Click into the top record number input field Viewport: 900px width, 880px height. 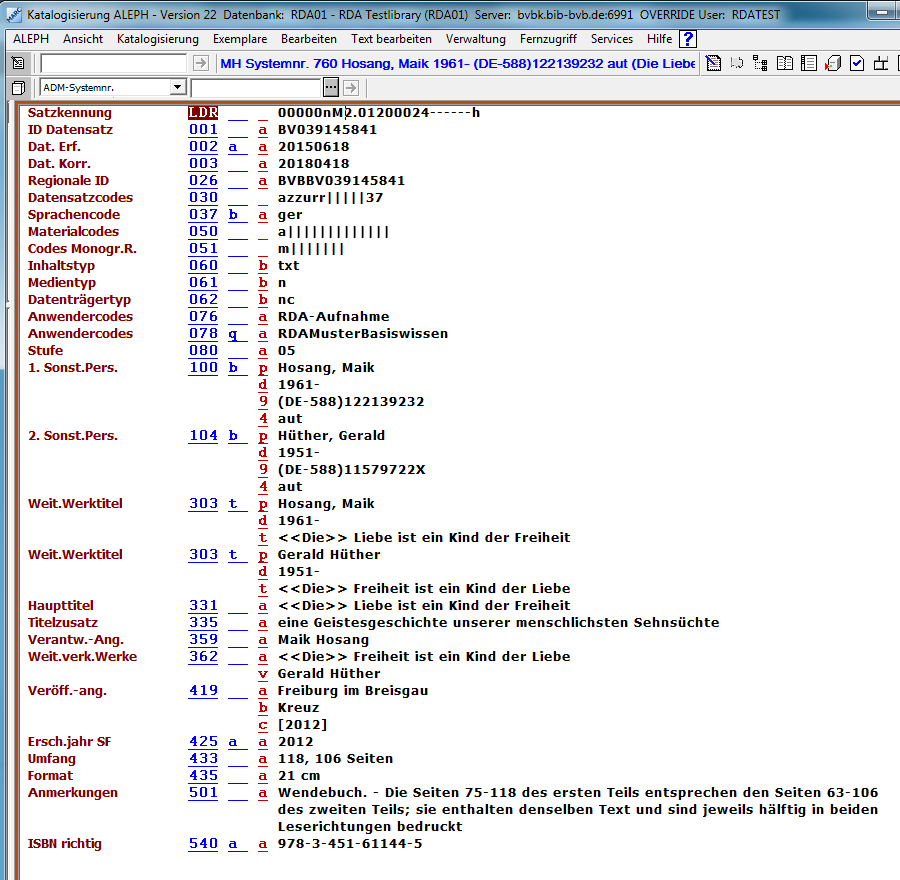click(x=112, y=63)
